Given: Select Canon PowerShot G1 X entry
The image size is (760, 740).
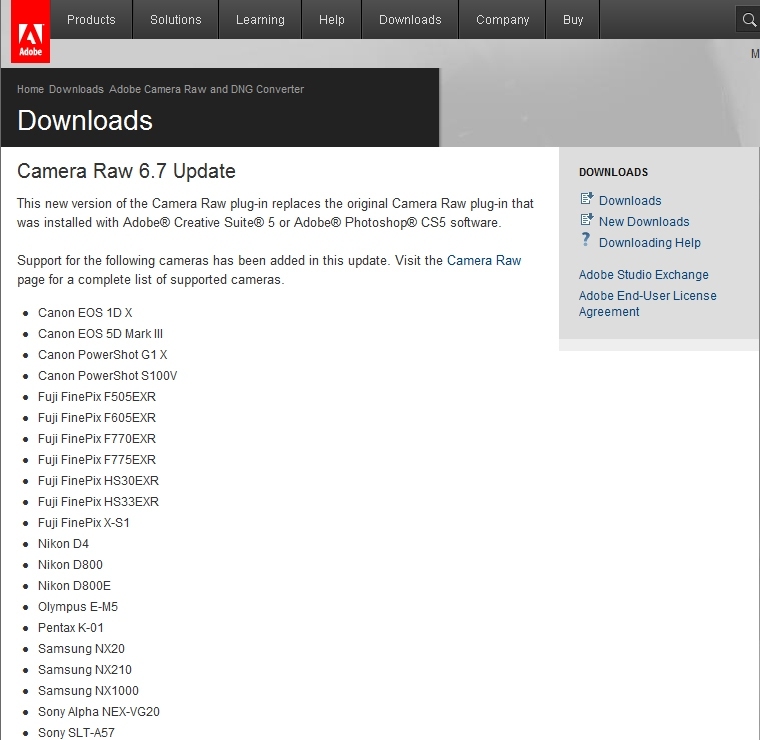Looking at the screenshot, I should 103,355.
